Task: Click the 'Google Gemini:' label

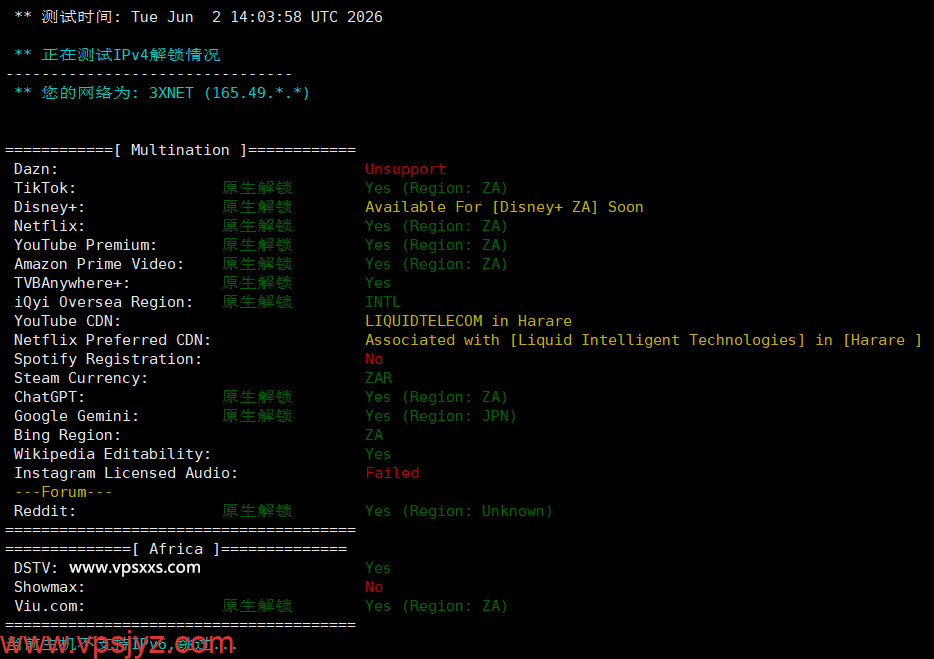Action: point(76,416)
